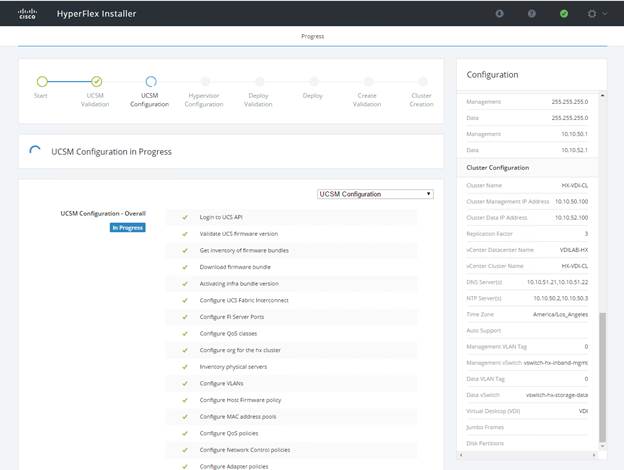
Task: Click checkmark for Configure Host Firmware policy
Action: click(185, 400)
